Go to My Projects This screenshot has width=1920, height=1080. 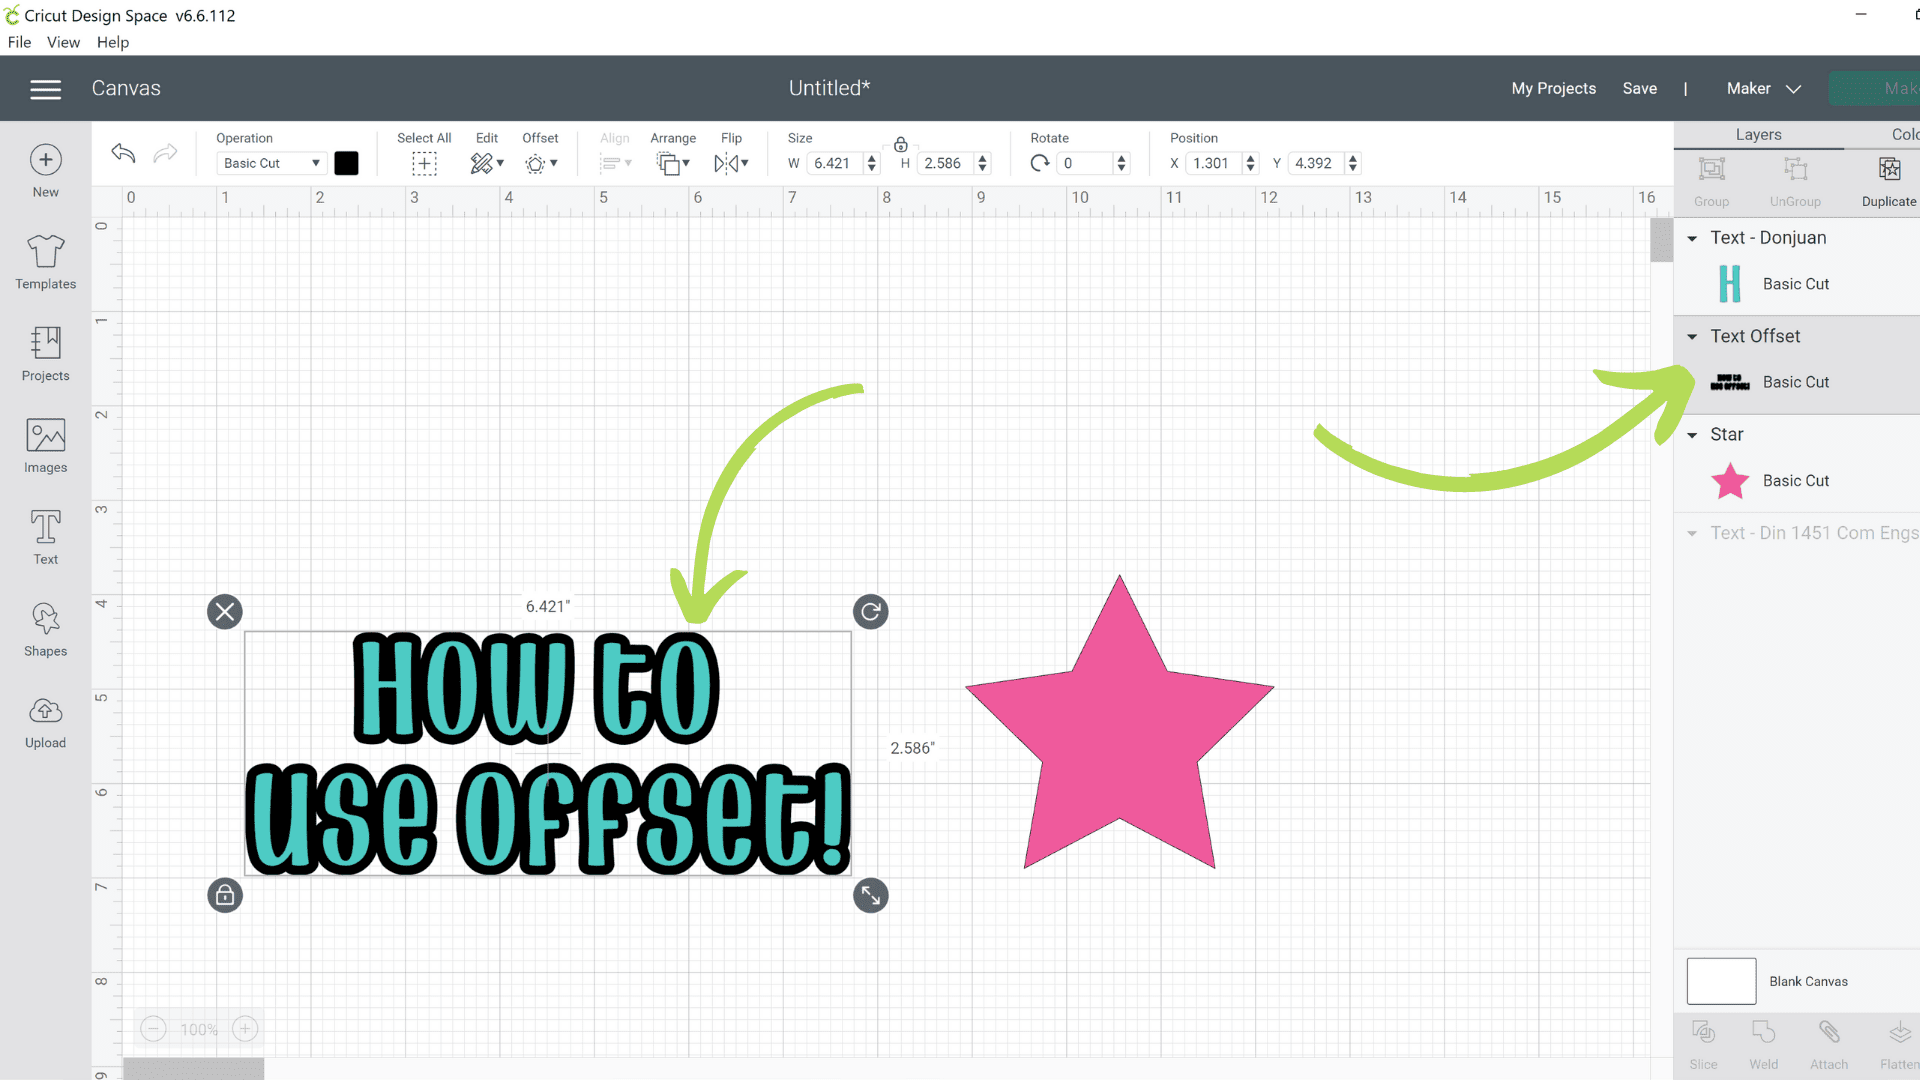pyautogui.click(x=1553, y=88)
